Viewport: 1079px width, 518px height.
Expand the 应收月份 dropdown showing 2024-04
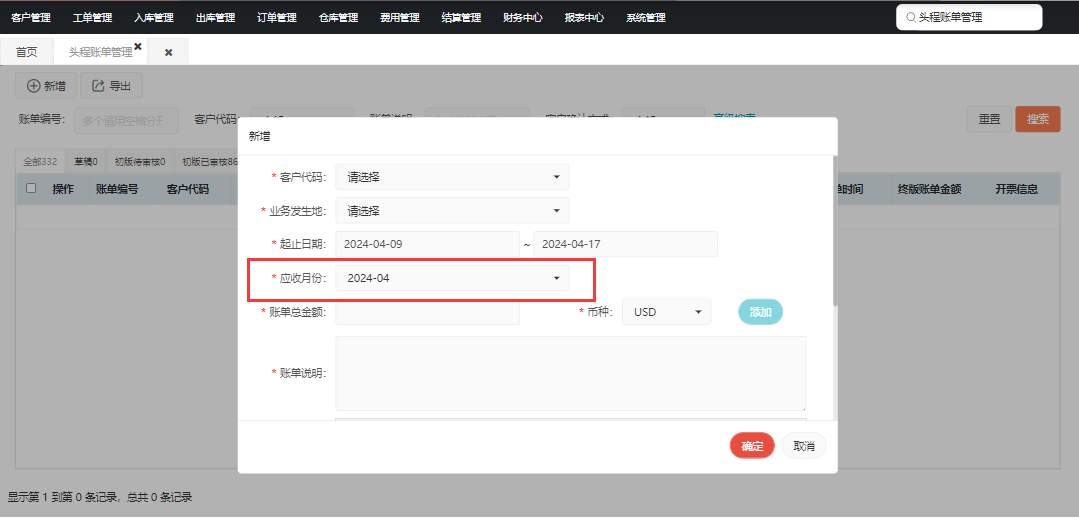tap(452, 278)
